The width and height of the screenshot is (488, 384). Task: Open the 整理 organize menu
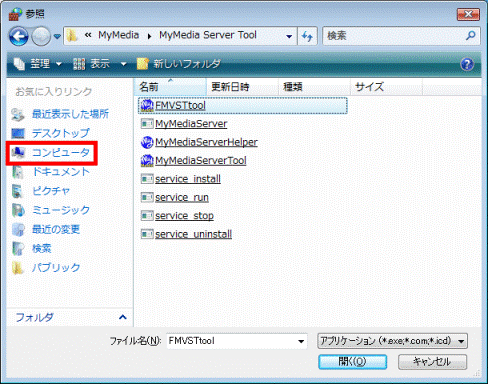[x=37, y=63]
